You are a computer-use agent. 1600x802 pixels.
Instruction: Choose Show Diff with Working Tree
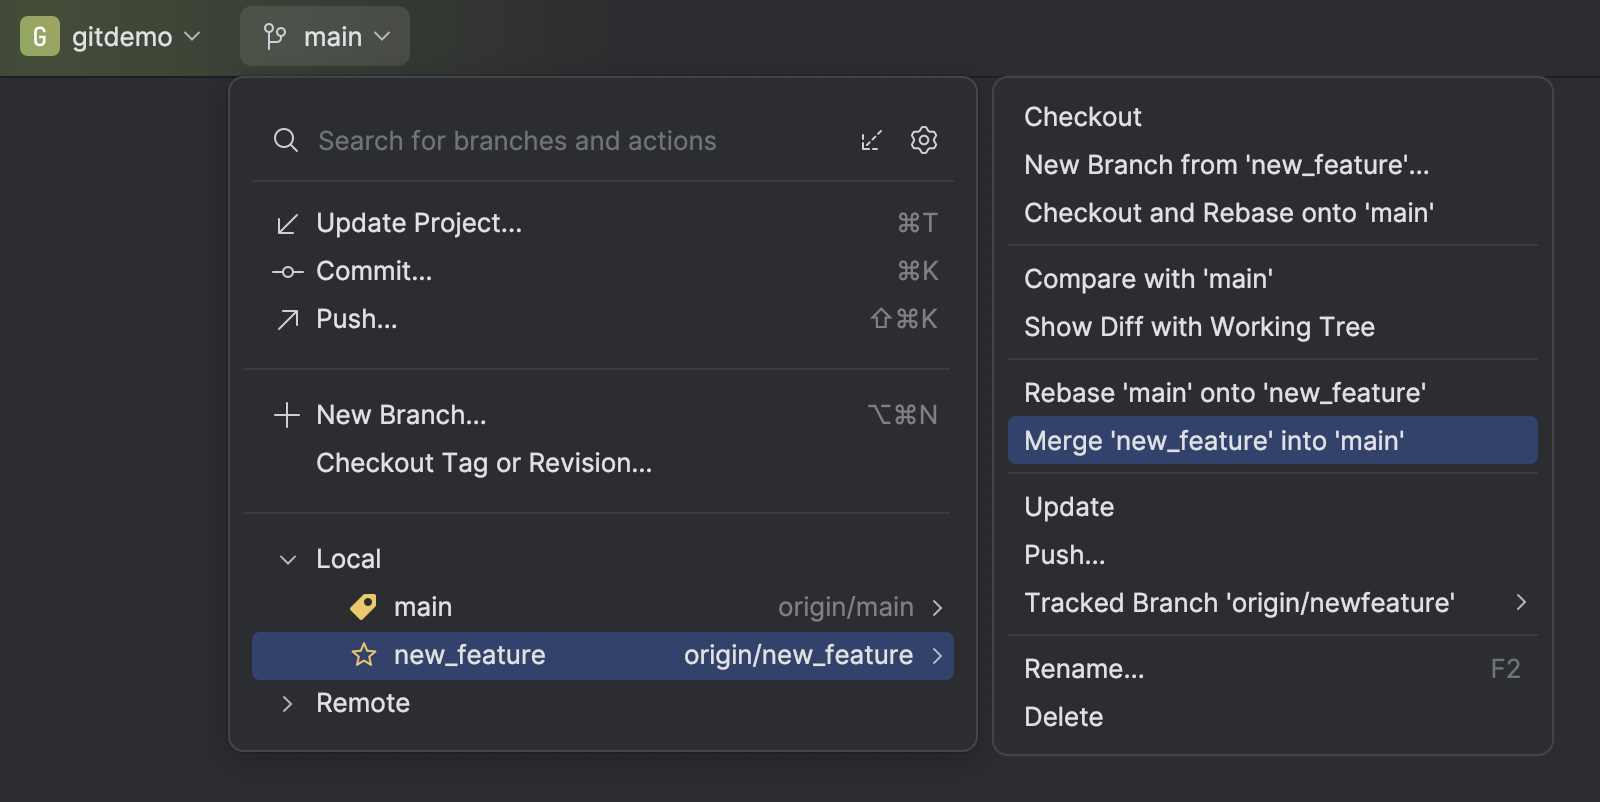tap(1199, 327)
